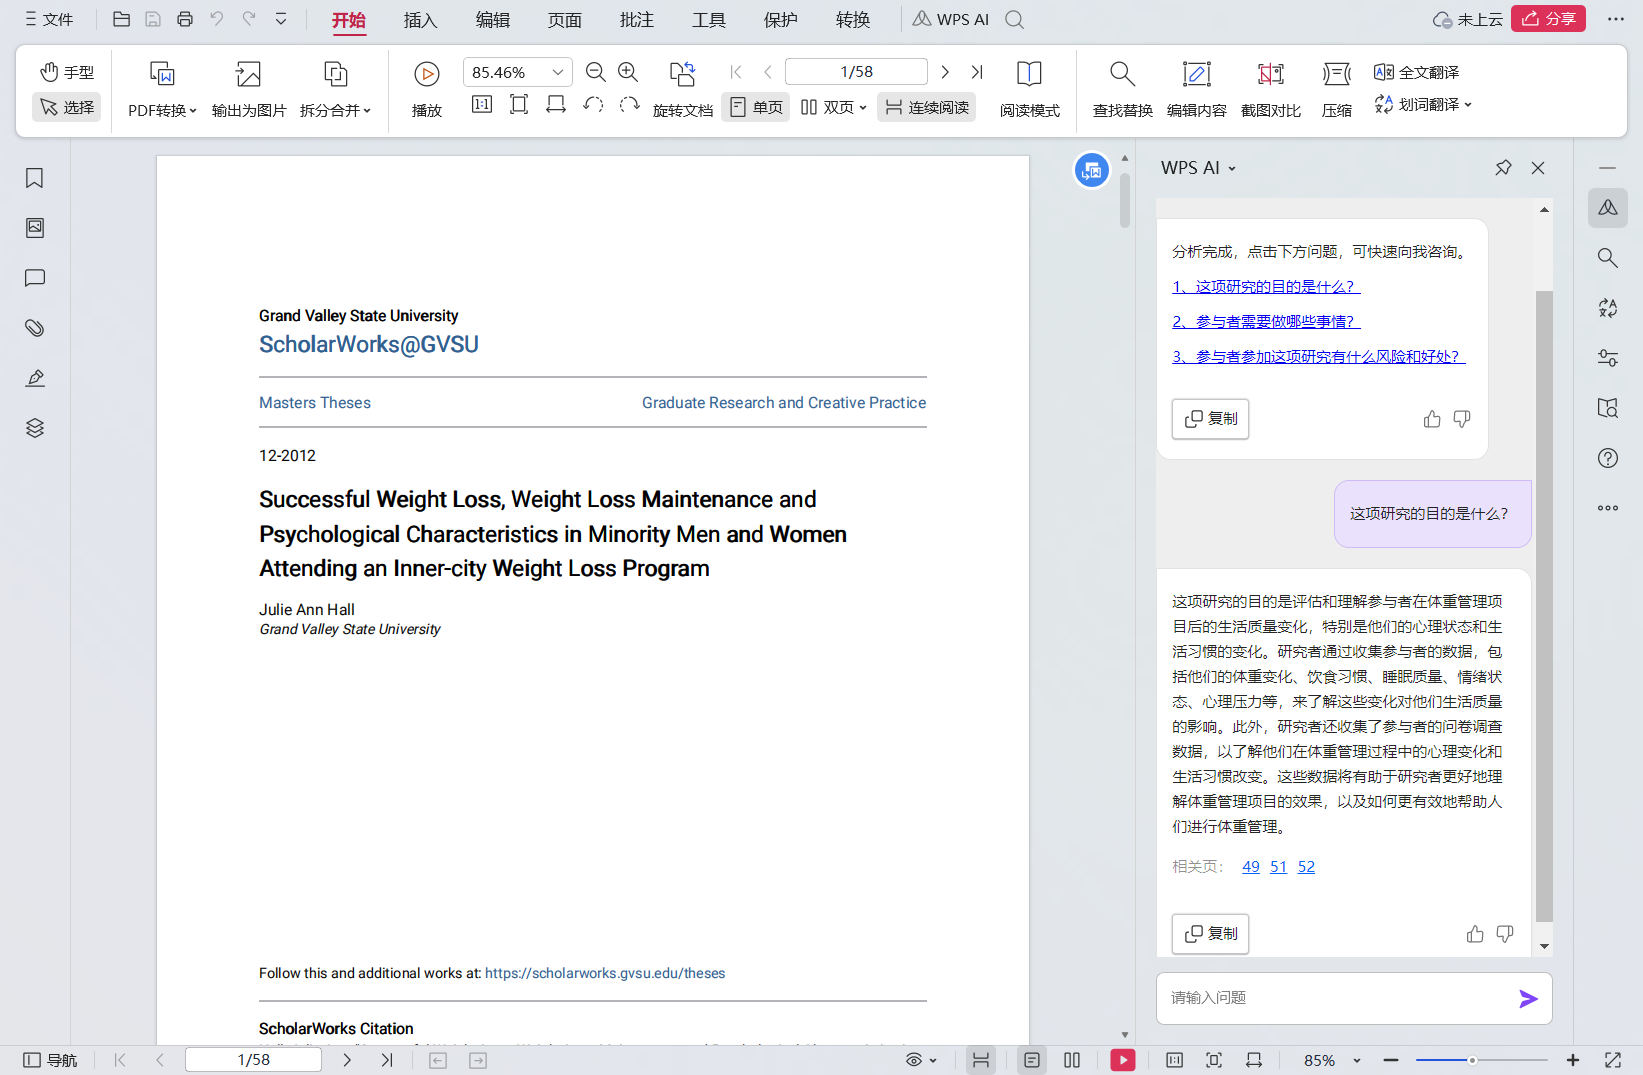Click the 分享 share button
Viewport: 1643px width, 1075px height.
click(1548, 19)
